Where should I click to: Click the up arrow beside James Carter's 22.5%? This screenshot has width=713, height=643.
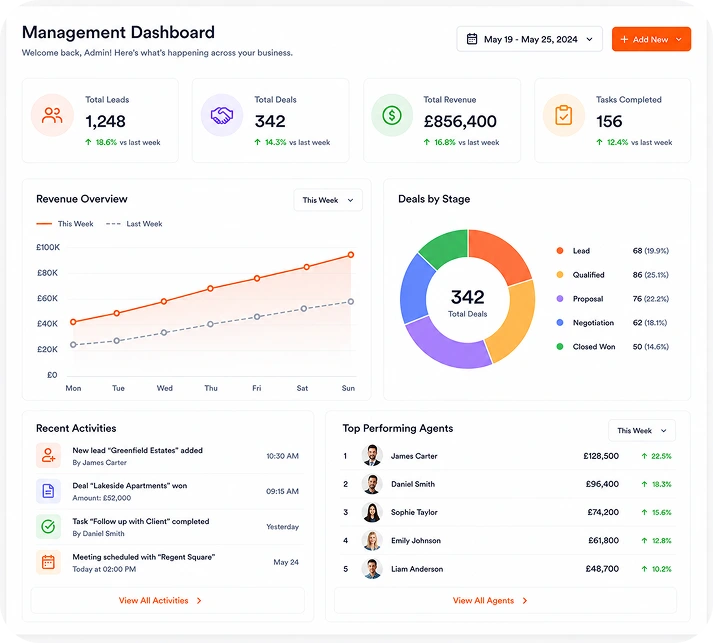644,456
